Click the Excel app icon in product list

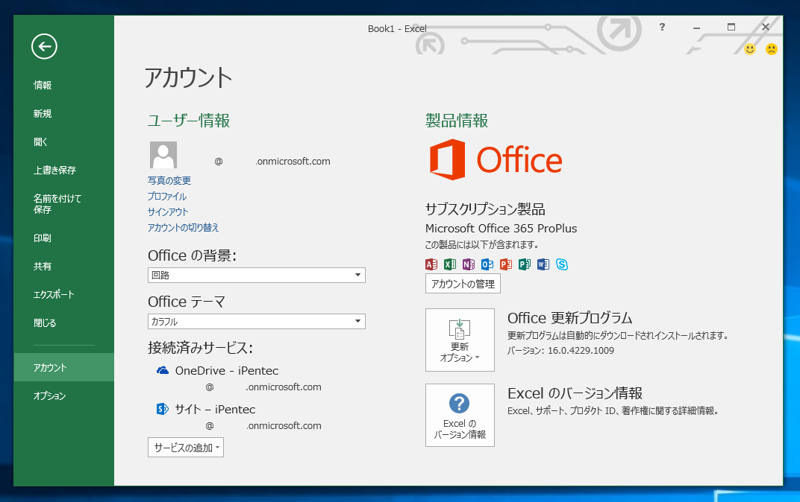449,264
